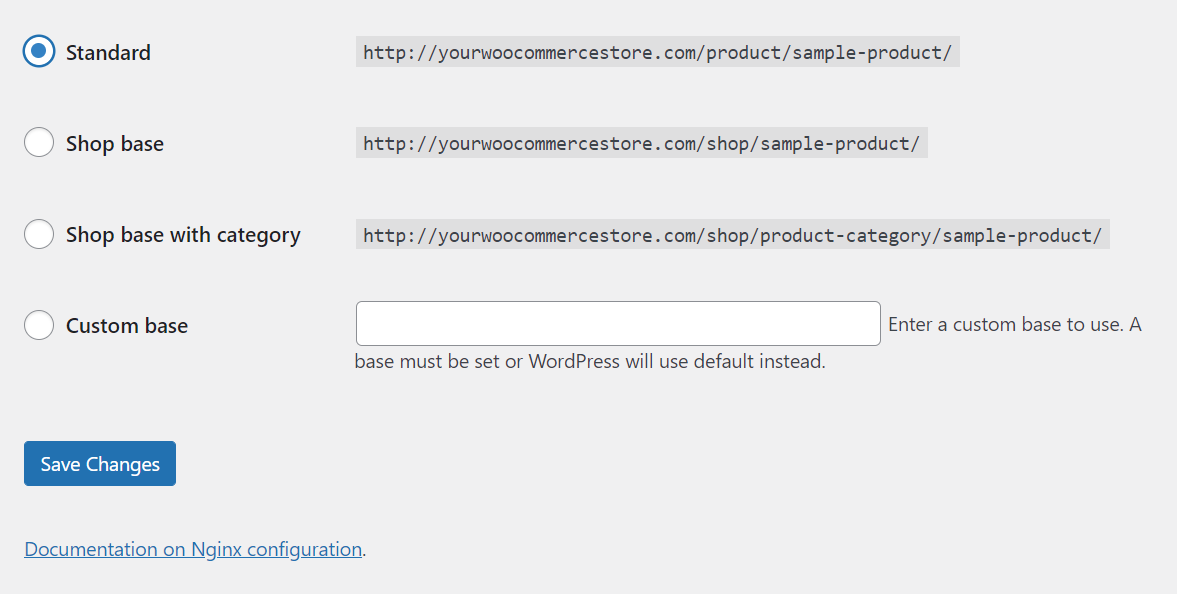Viewport: 1177px width, 594px height.
Task: Click the /shop/product-category/sample-product/ example URL
Action: click(x=732, y=236)
